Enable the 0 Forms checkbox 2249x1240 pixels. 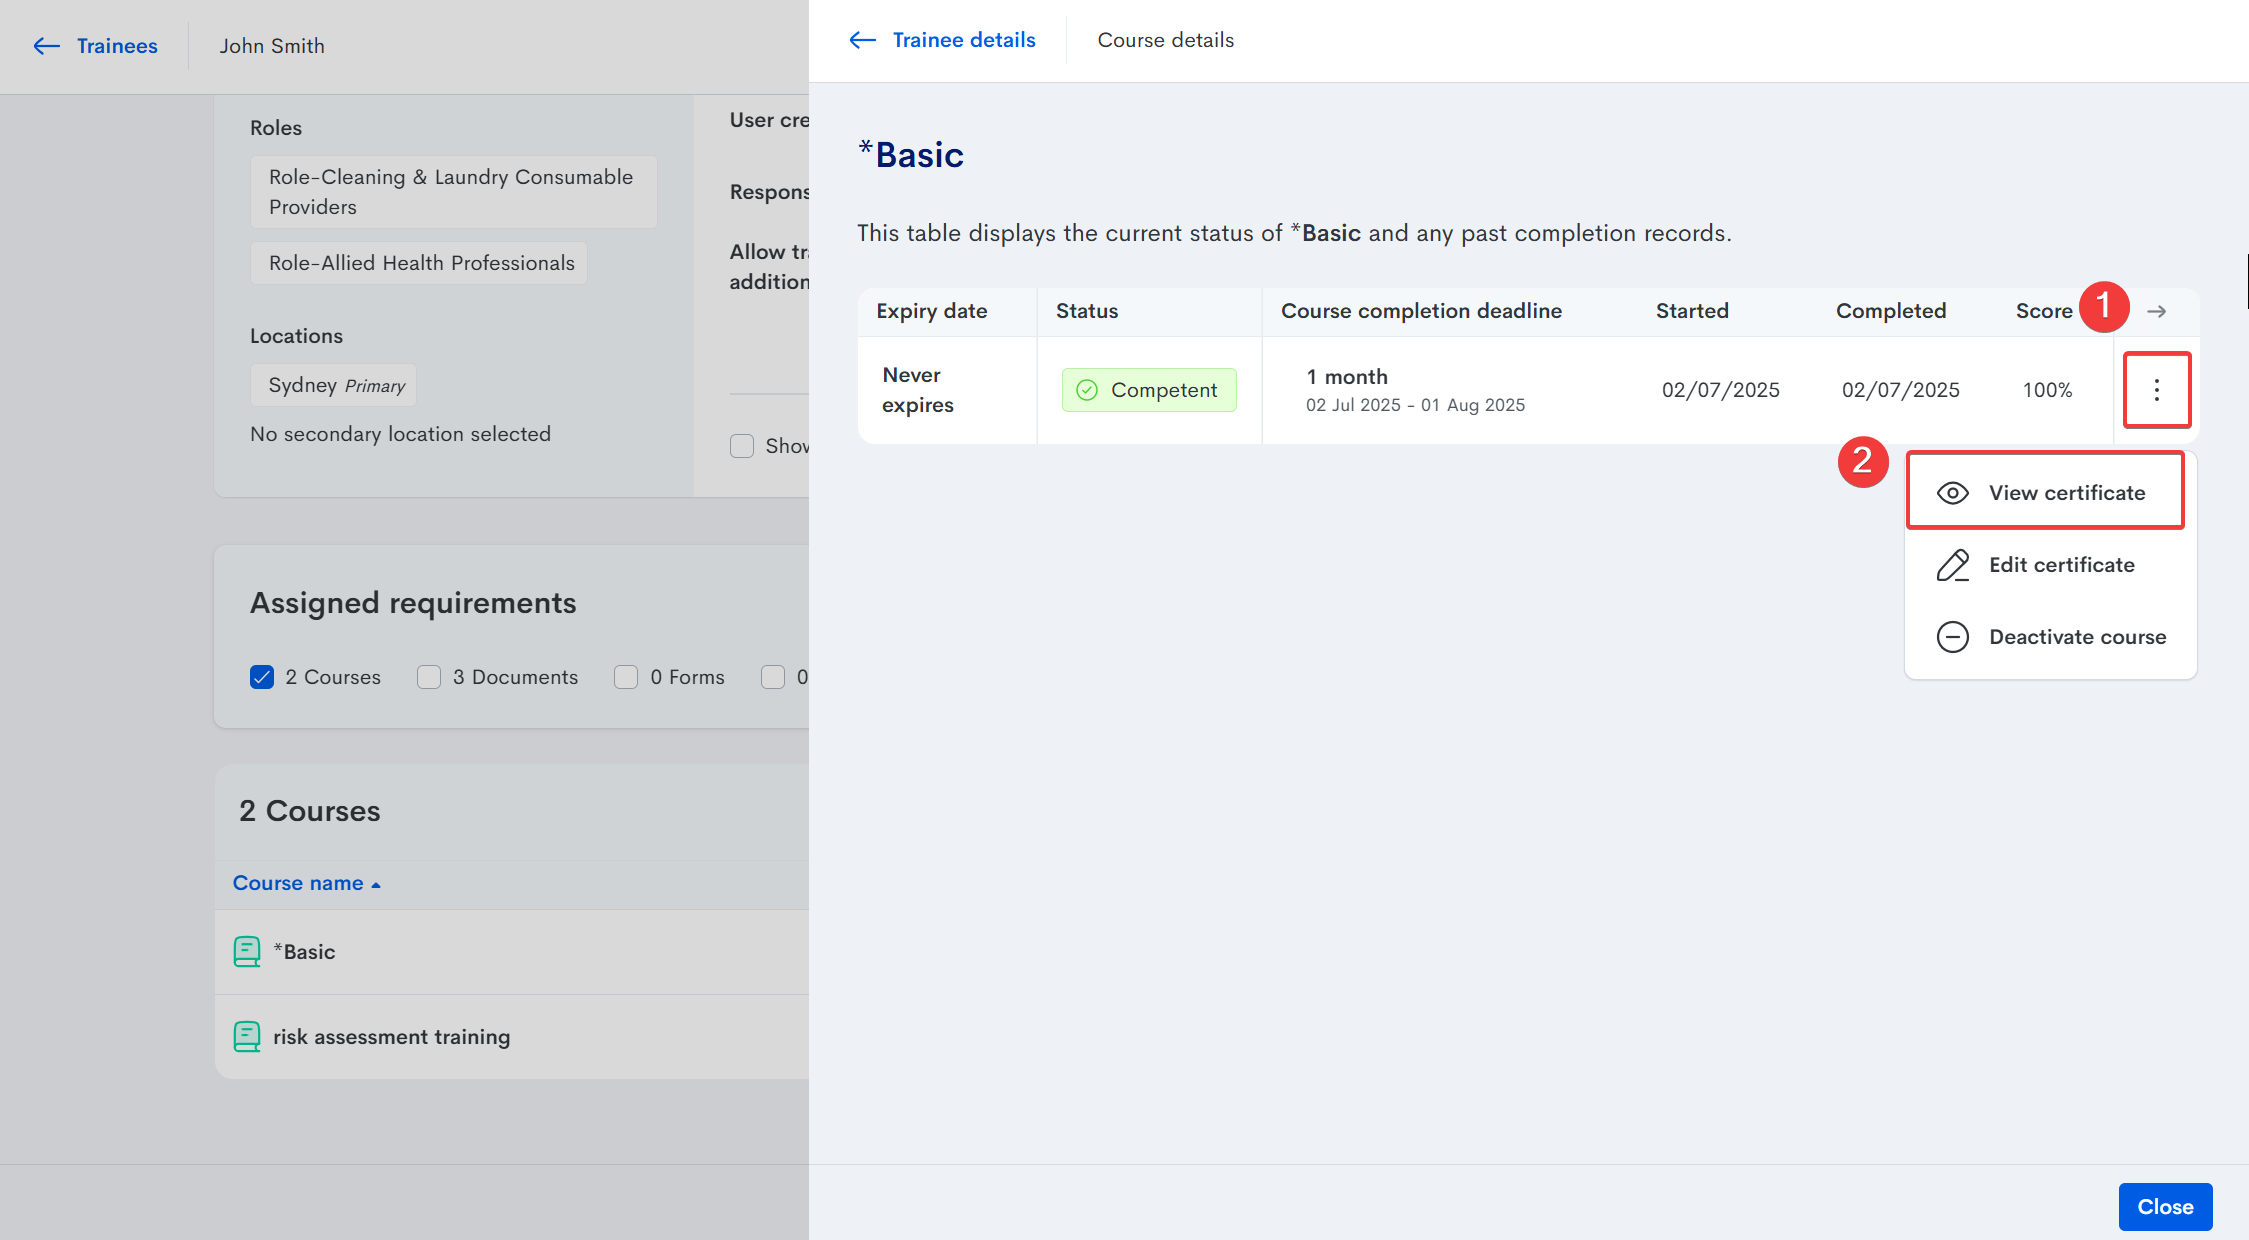(626, 677)
